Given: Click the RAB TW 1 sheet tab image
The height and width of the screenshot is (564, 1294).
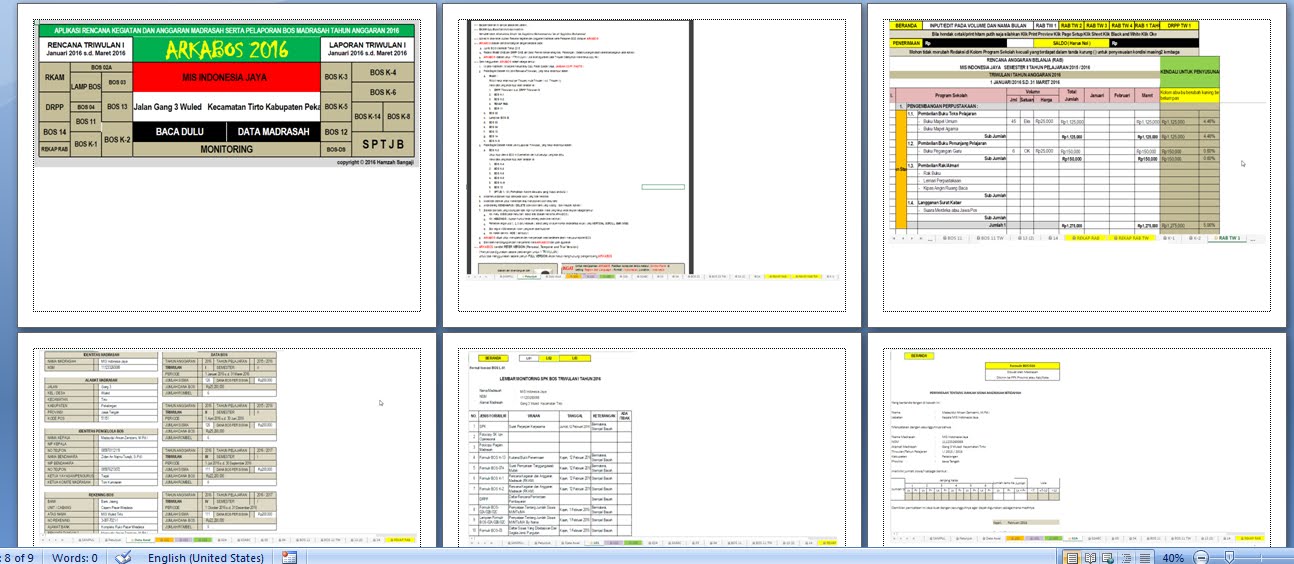Looking at the screenshot, I should (x=1225, y=239).
